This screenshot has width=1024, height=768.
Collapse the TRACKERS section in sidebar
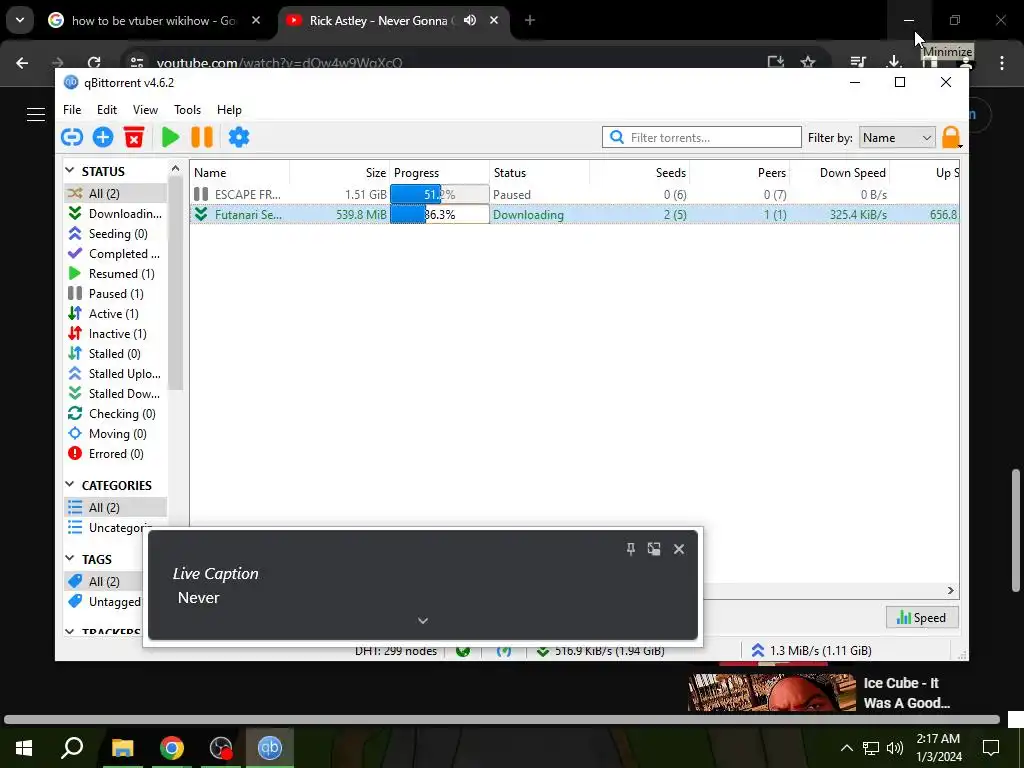pyautogui.click(x=70, y=632)
